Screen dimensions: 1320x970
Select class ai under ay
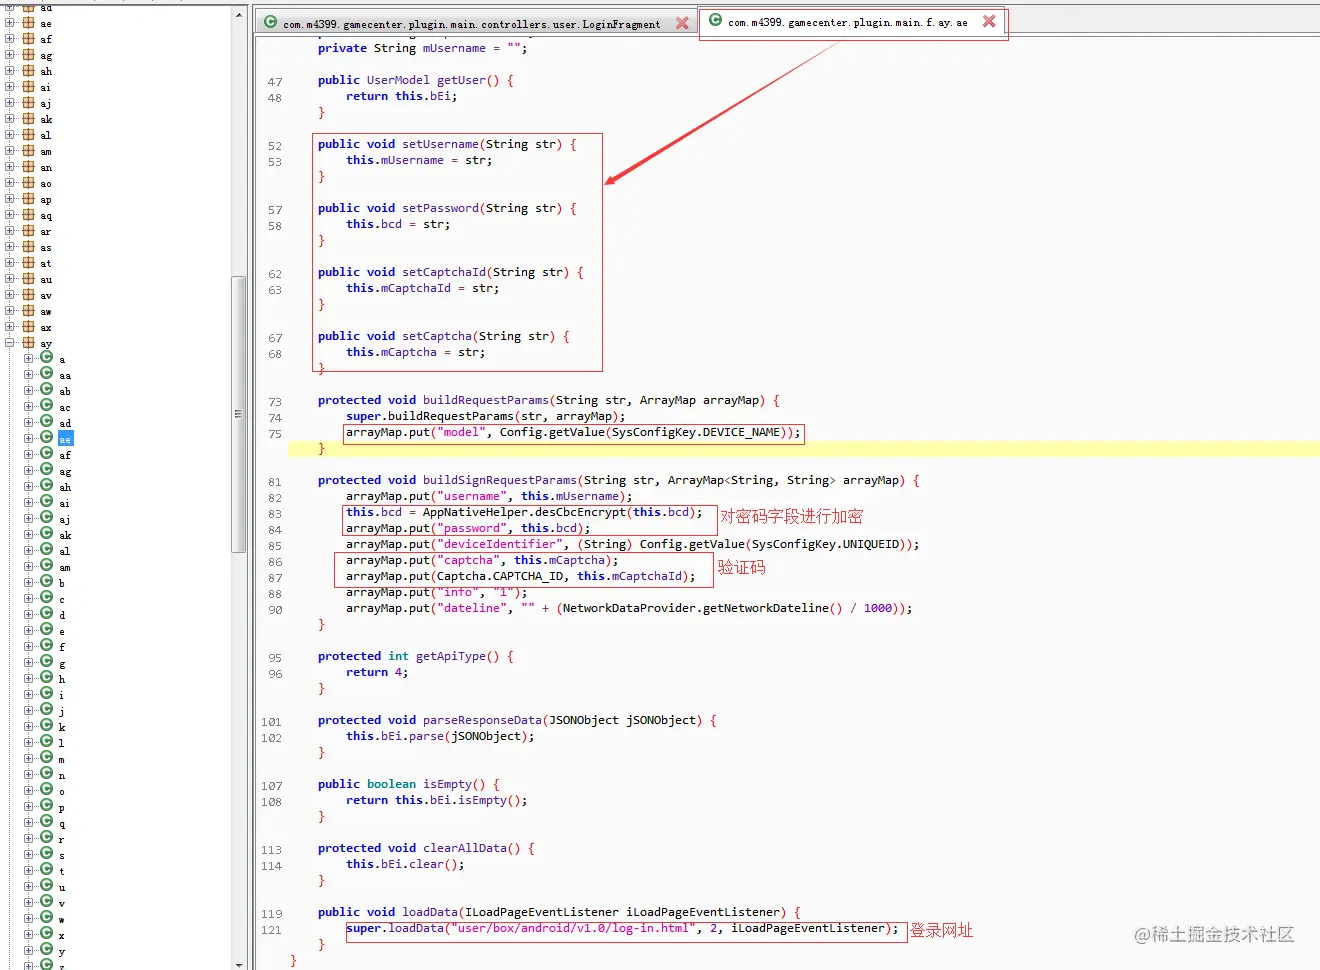point(64,503)
